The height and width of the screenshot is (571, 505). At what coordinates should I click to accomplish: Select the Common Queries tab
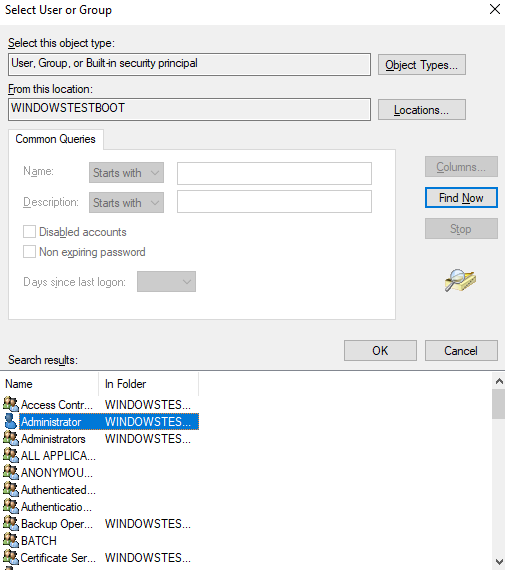56,139
